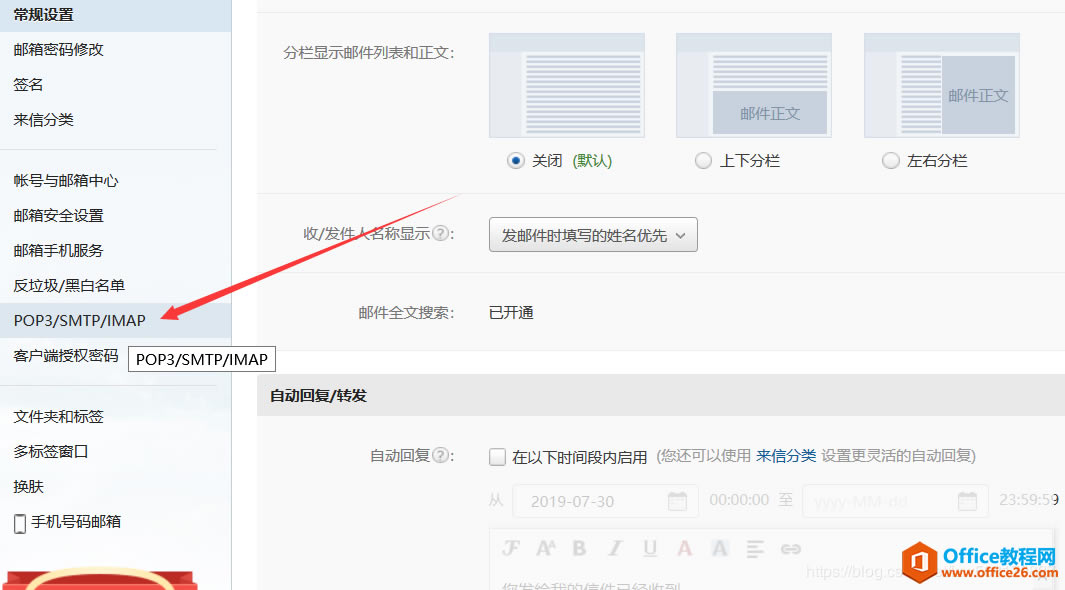Insert a hyperlink using the chain icon
The image size is (1065, 590).
(790, 548)
